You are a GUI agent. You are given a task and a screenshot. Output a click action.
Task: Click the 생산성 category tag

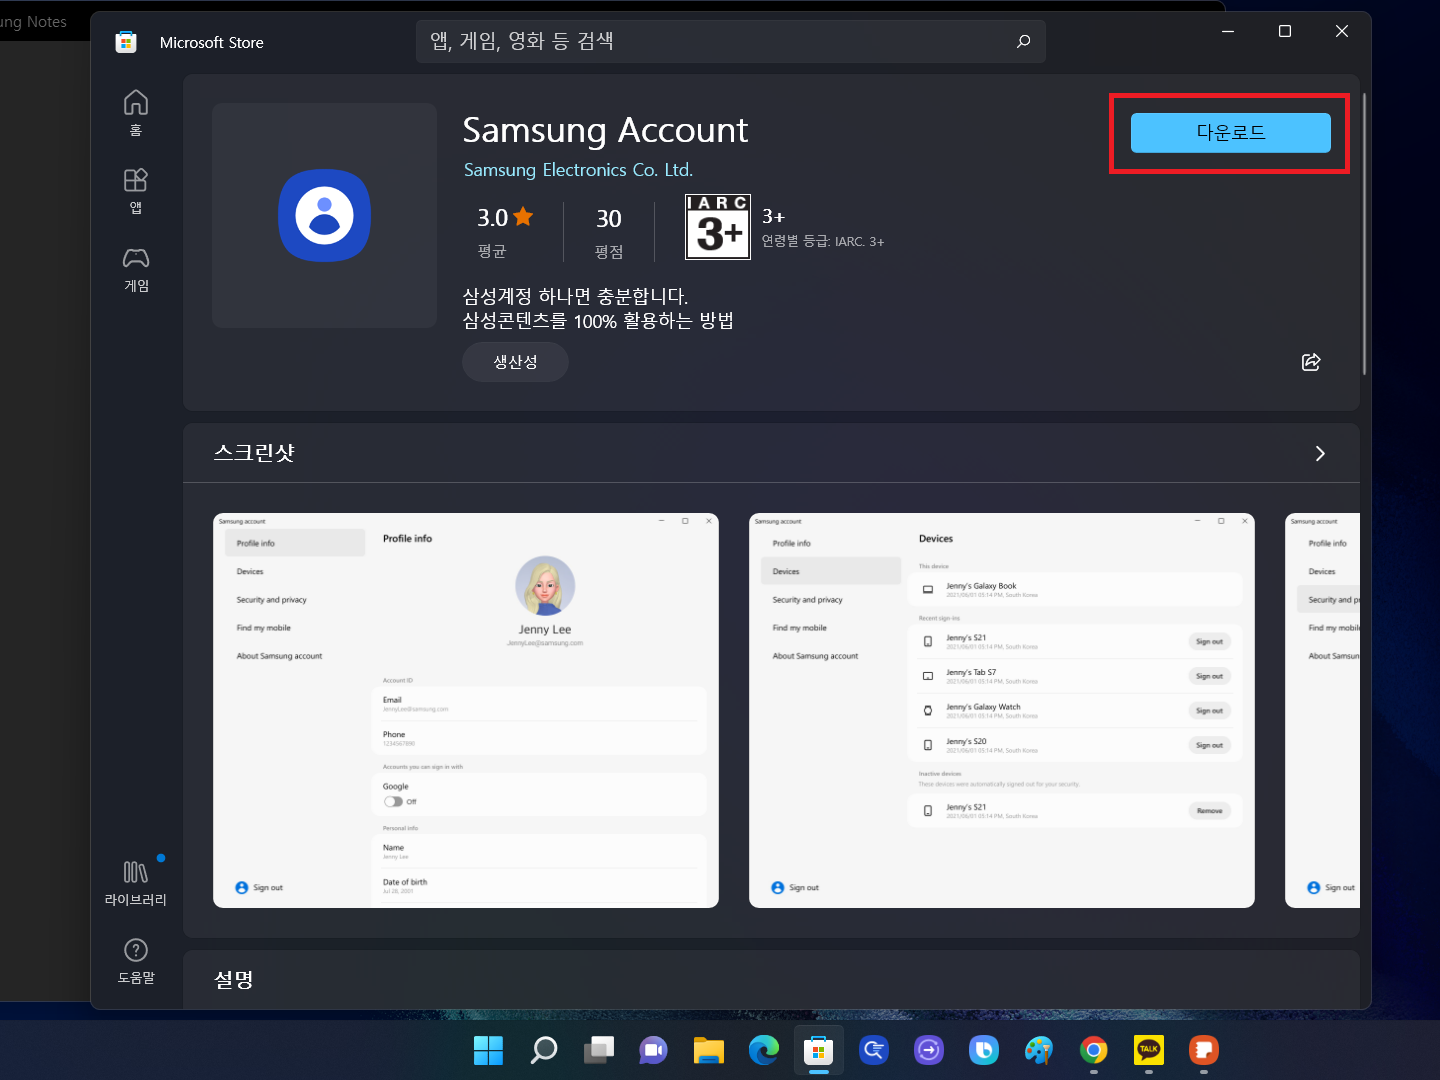[515, 362]
